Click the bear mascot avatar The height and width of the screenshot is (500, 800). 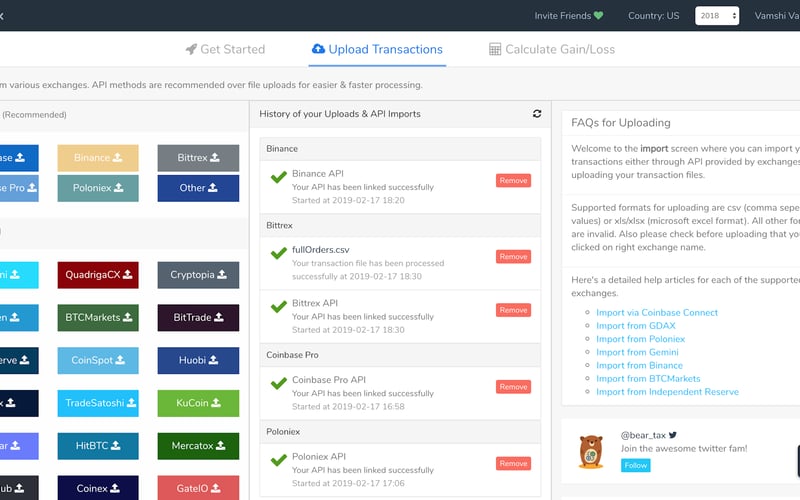(591, 452)
